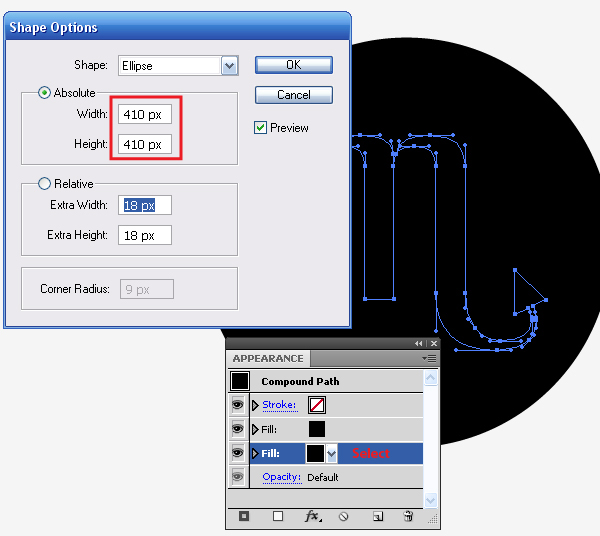Screen dimensions: 600x536
Task: Open Add New Effect fx menu
Action: [x=313, y=516]
